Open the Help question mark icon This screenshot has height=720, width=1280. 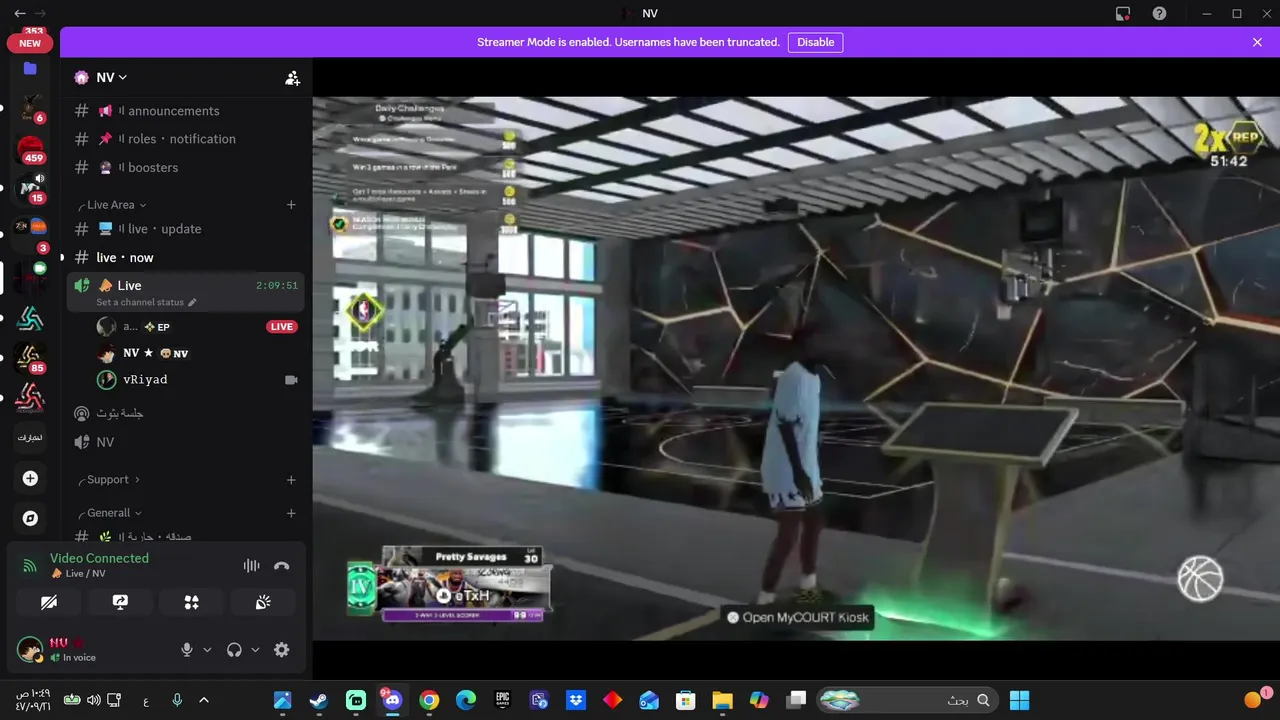(x=1159, y=13)
